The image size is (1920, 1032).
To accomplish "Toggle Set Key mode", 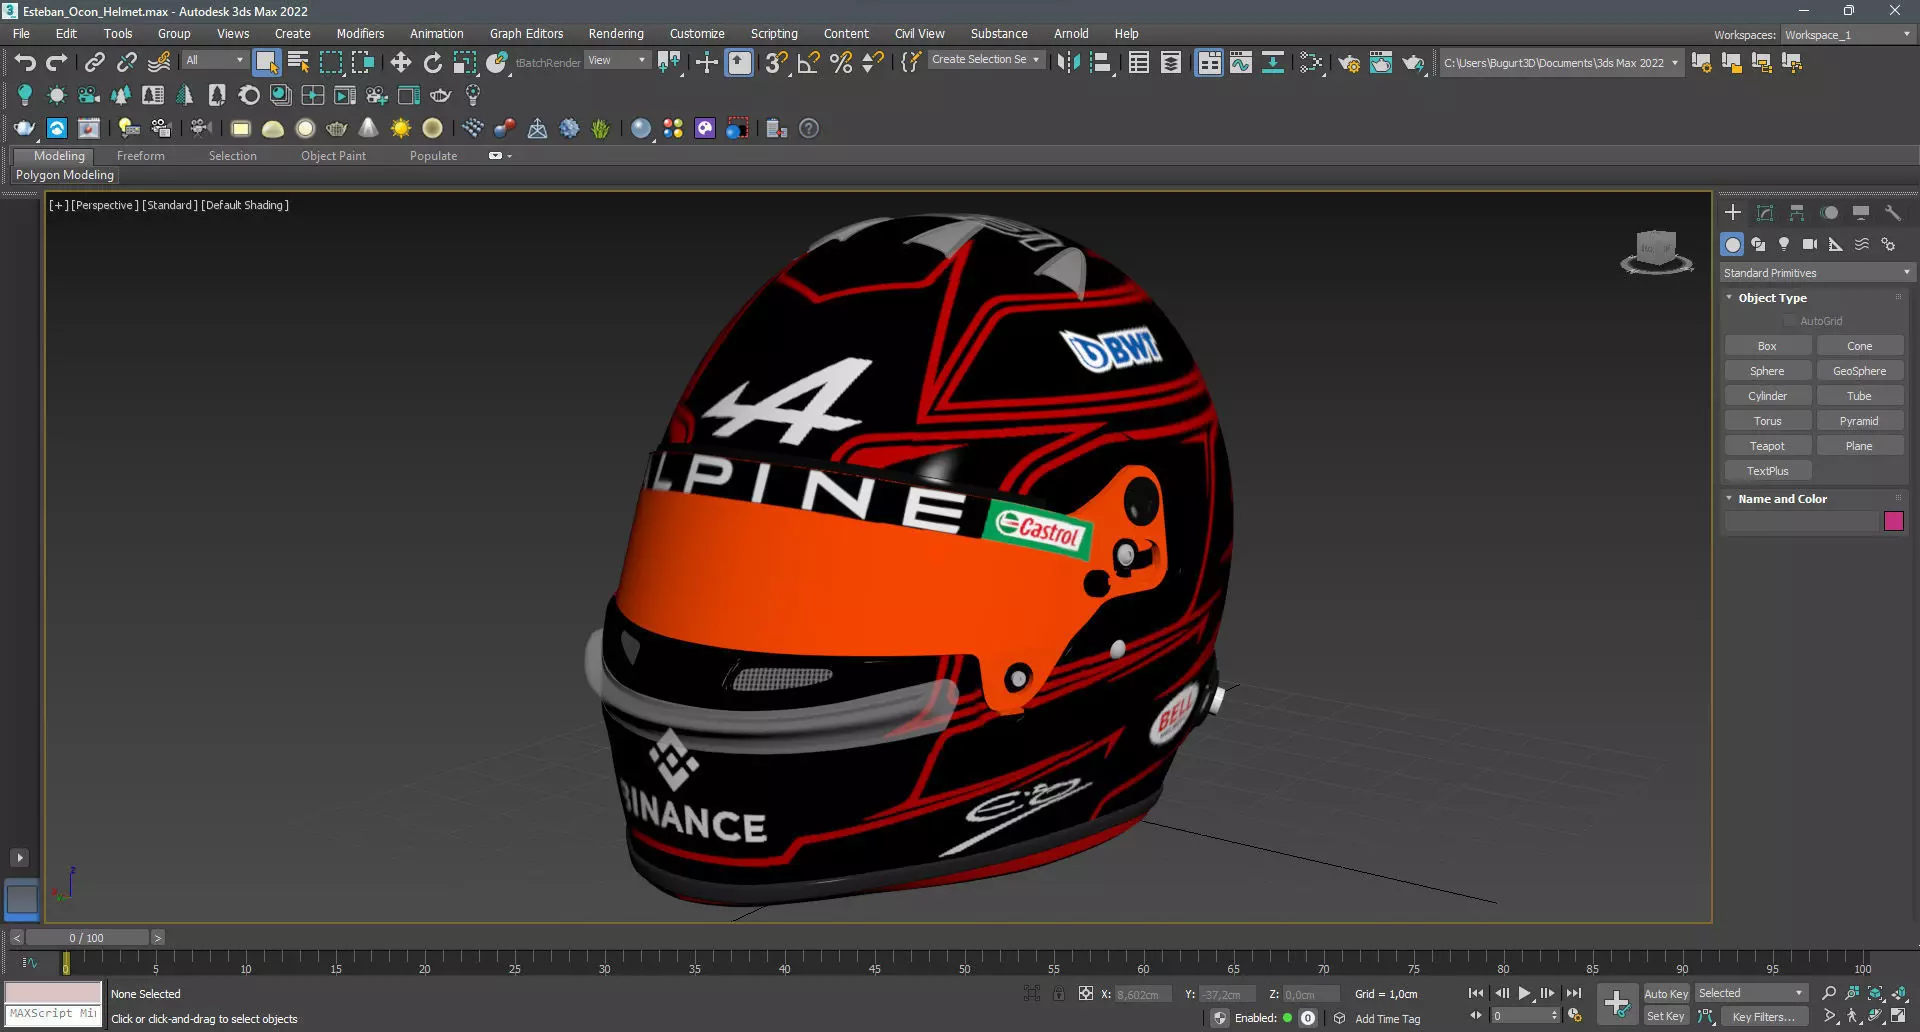I will click(x=1665, y=1017).
